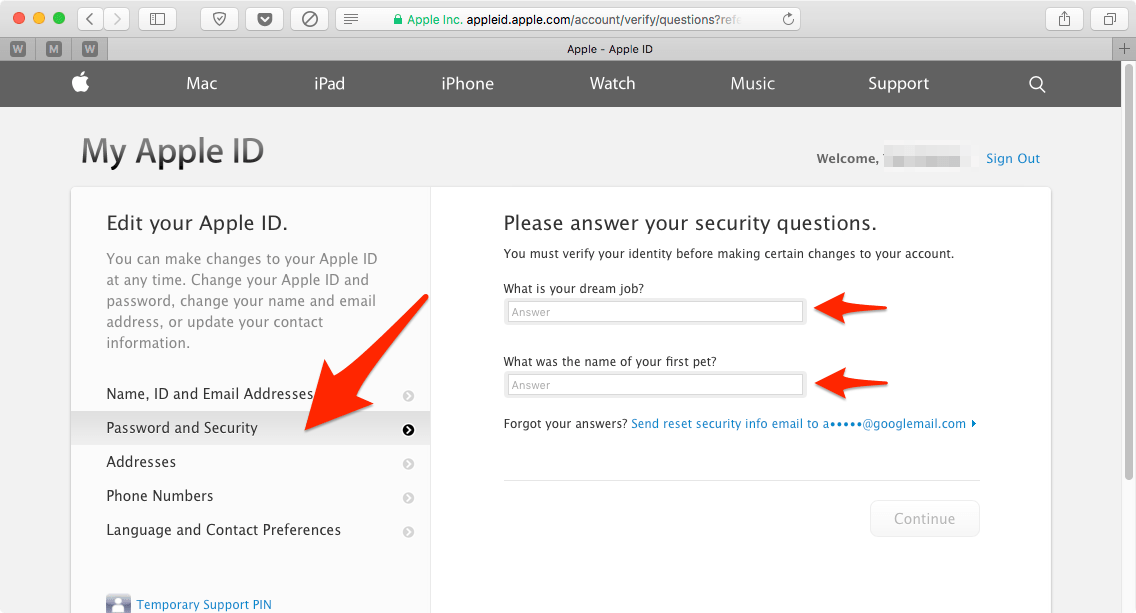Open the Phone Numbers section
The image size is (1136, 613).
pos(250,496)
